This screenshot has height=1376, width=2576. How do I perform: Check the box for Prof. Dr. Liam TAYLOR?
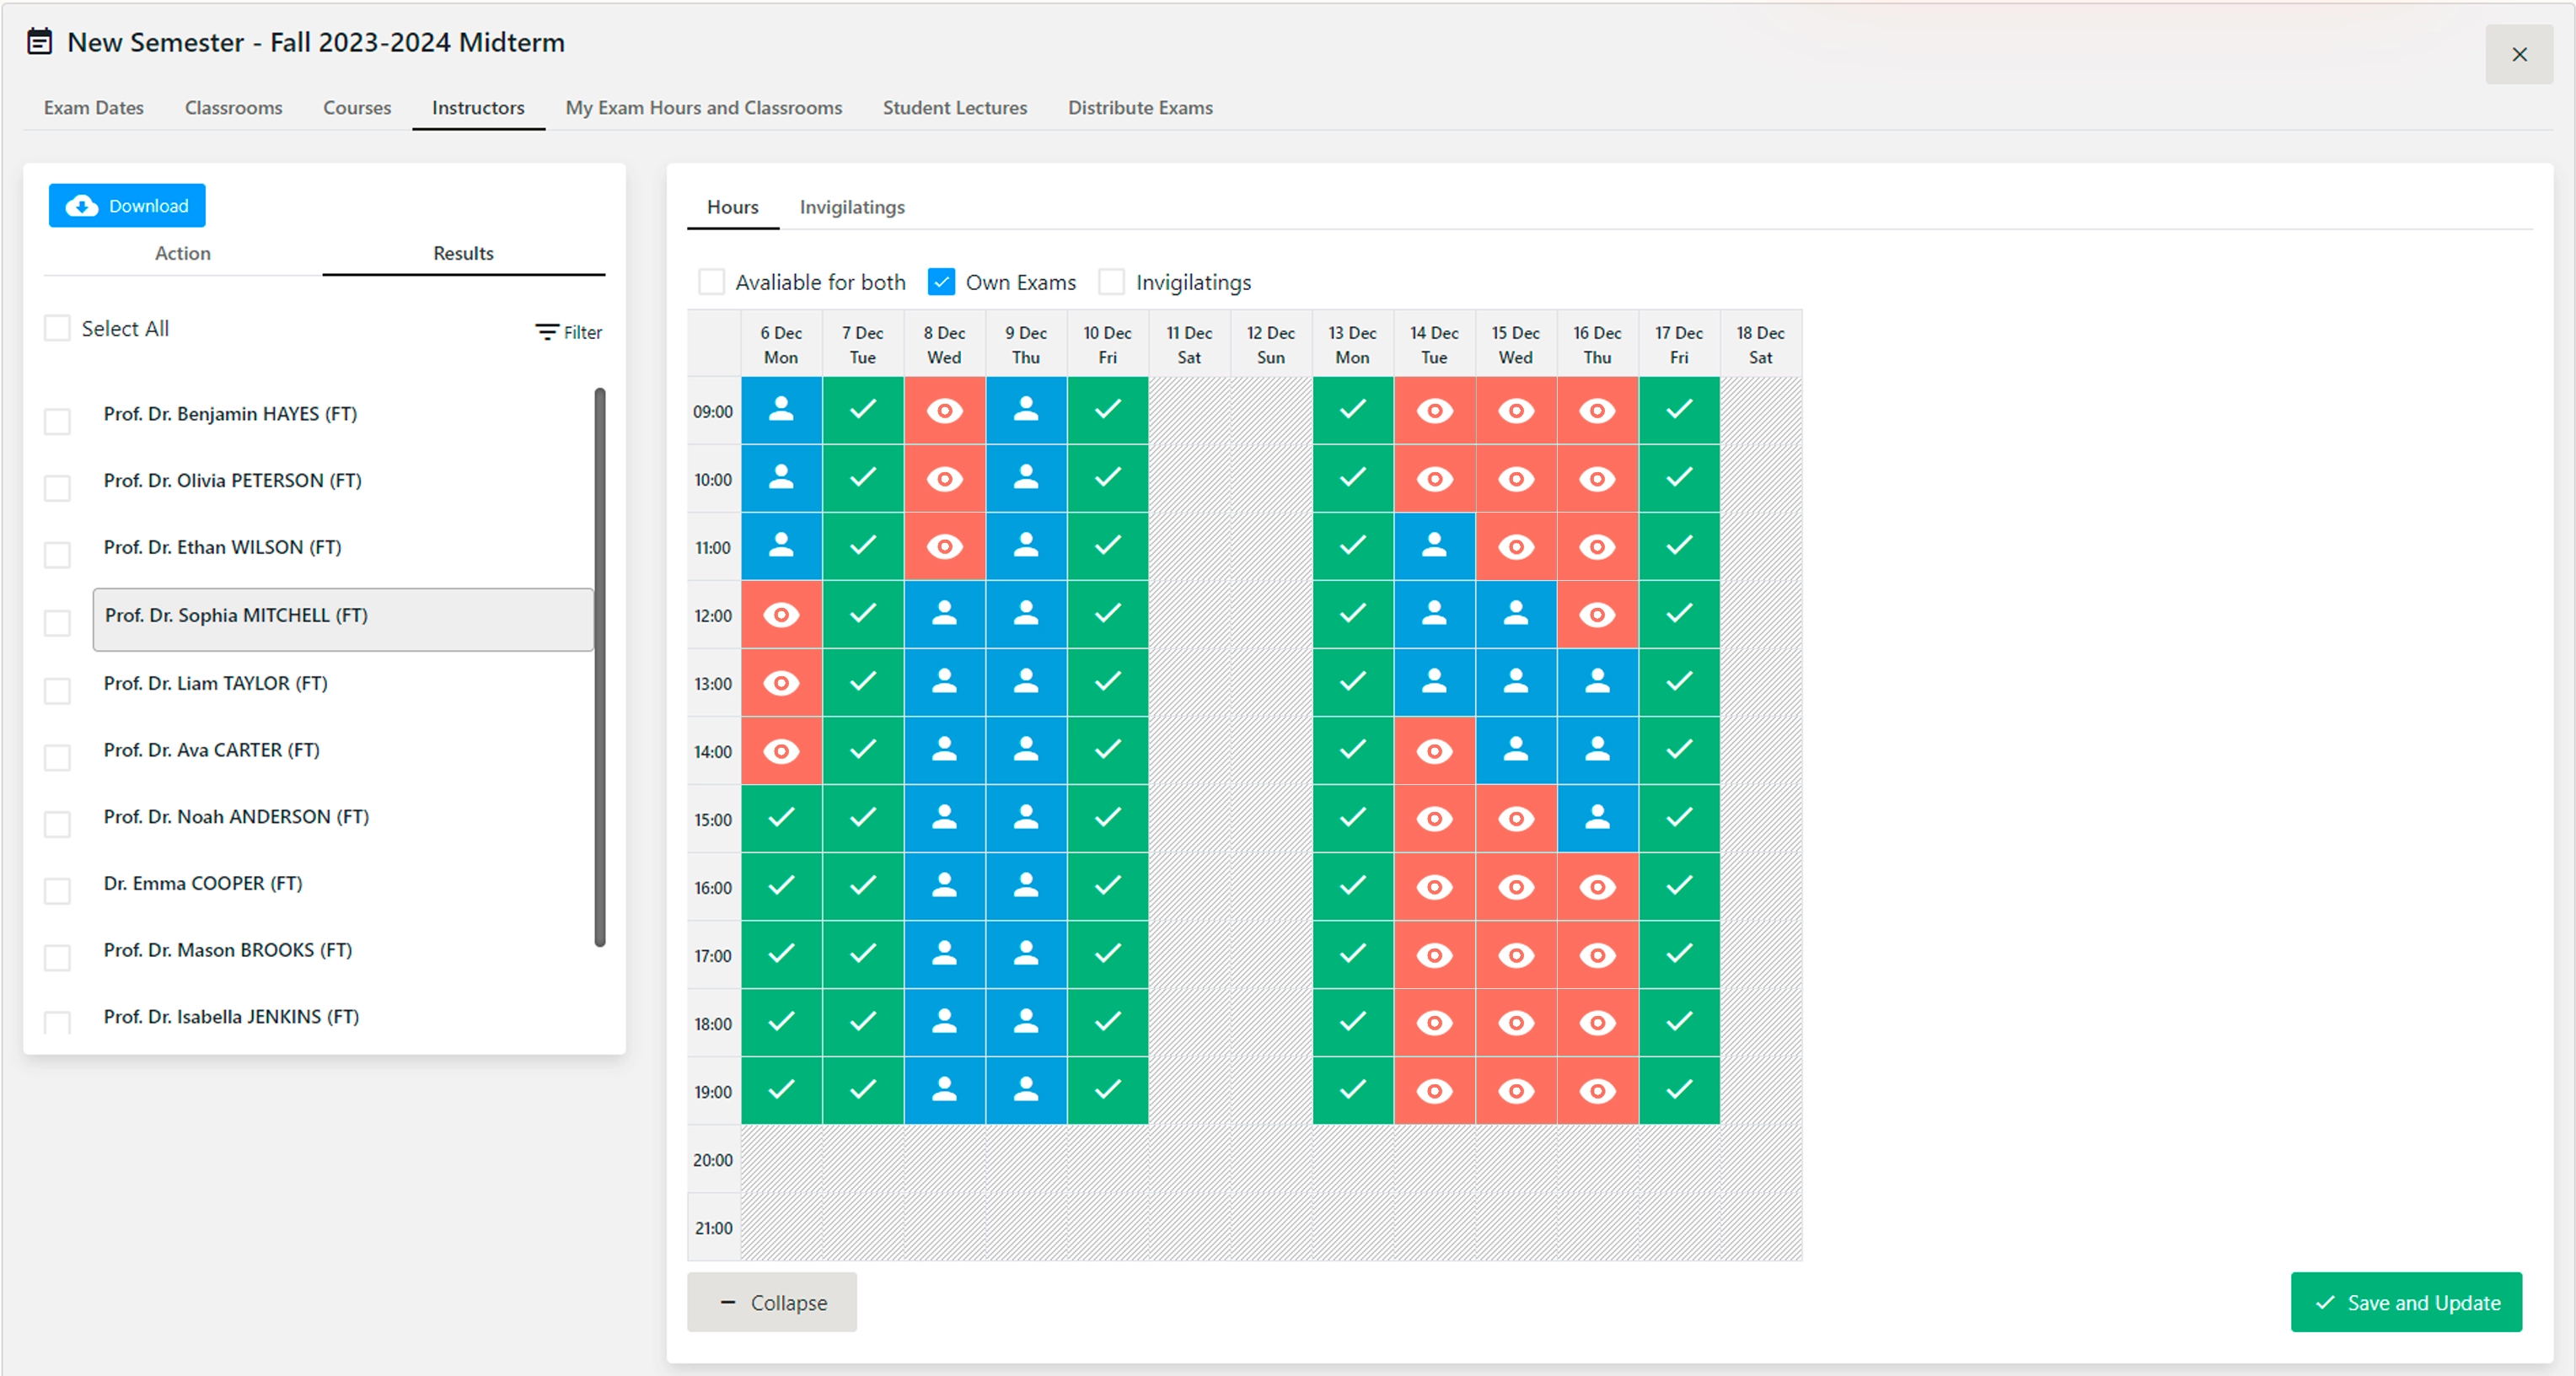pos(57,691)
